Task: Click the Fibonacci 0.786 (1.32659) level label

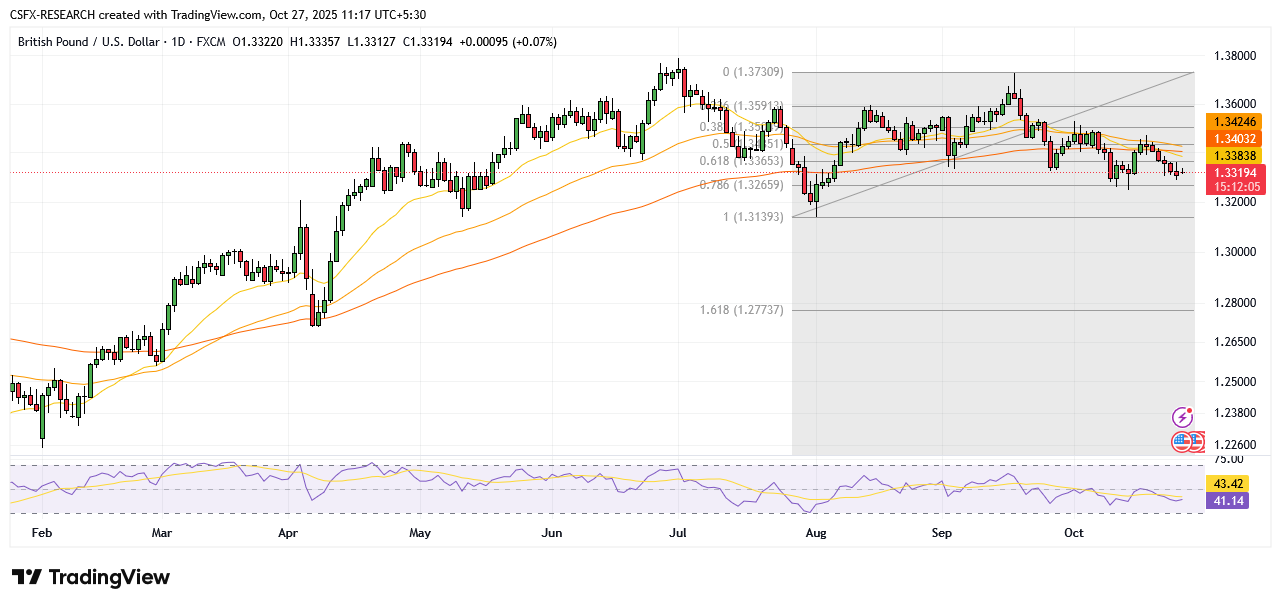Action: coord(742,185)
